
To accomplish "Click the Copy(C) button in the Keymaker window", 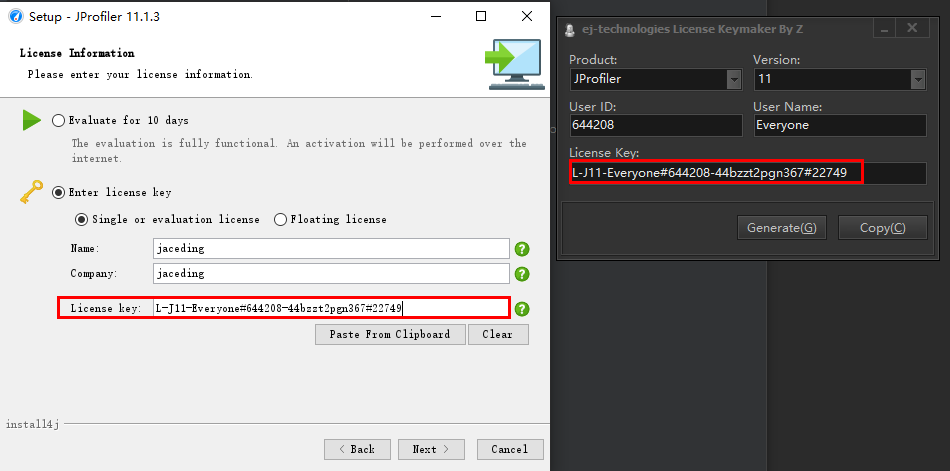I will tap(883, 228).
